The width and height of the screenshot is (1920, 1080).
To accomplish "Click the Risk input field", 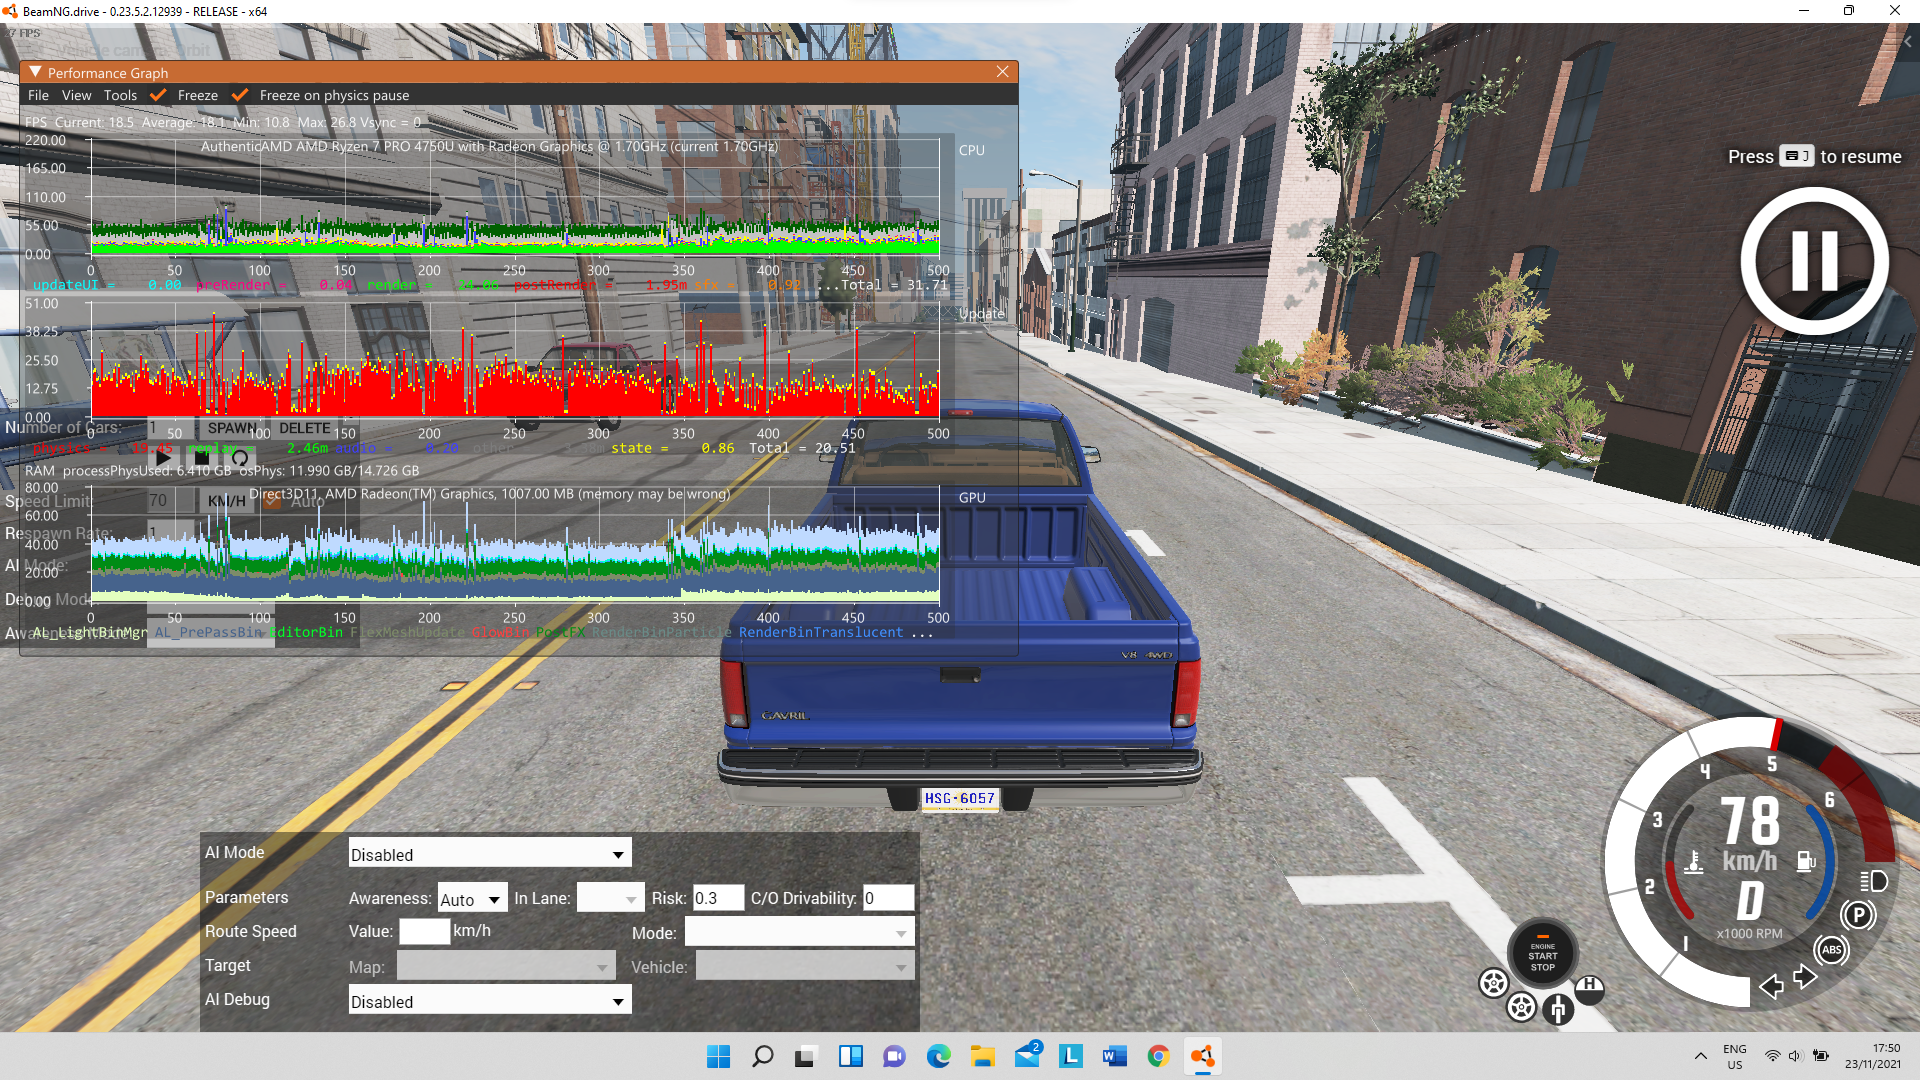I will (717, 898).
